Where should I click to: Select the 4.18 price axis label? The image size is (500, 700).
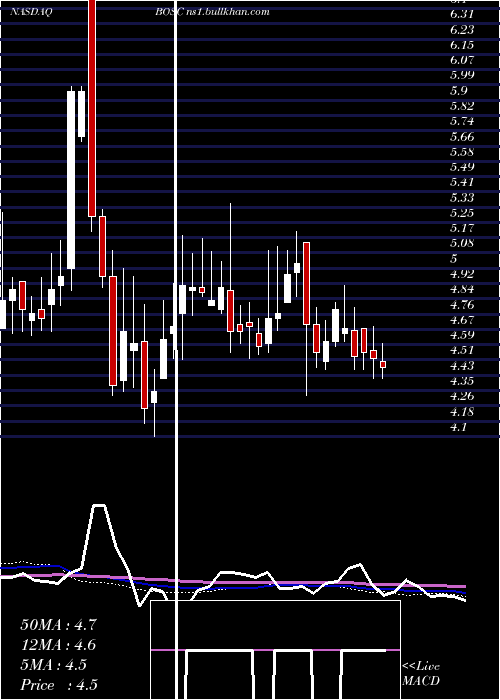[x=462, y=411]
